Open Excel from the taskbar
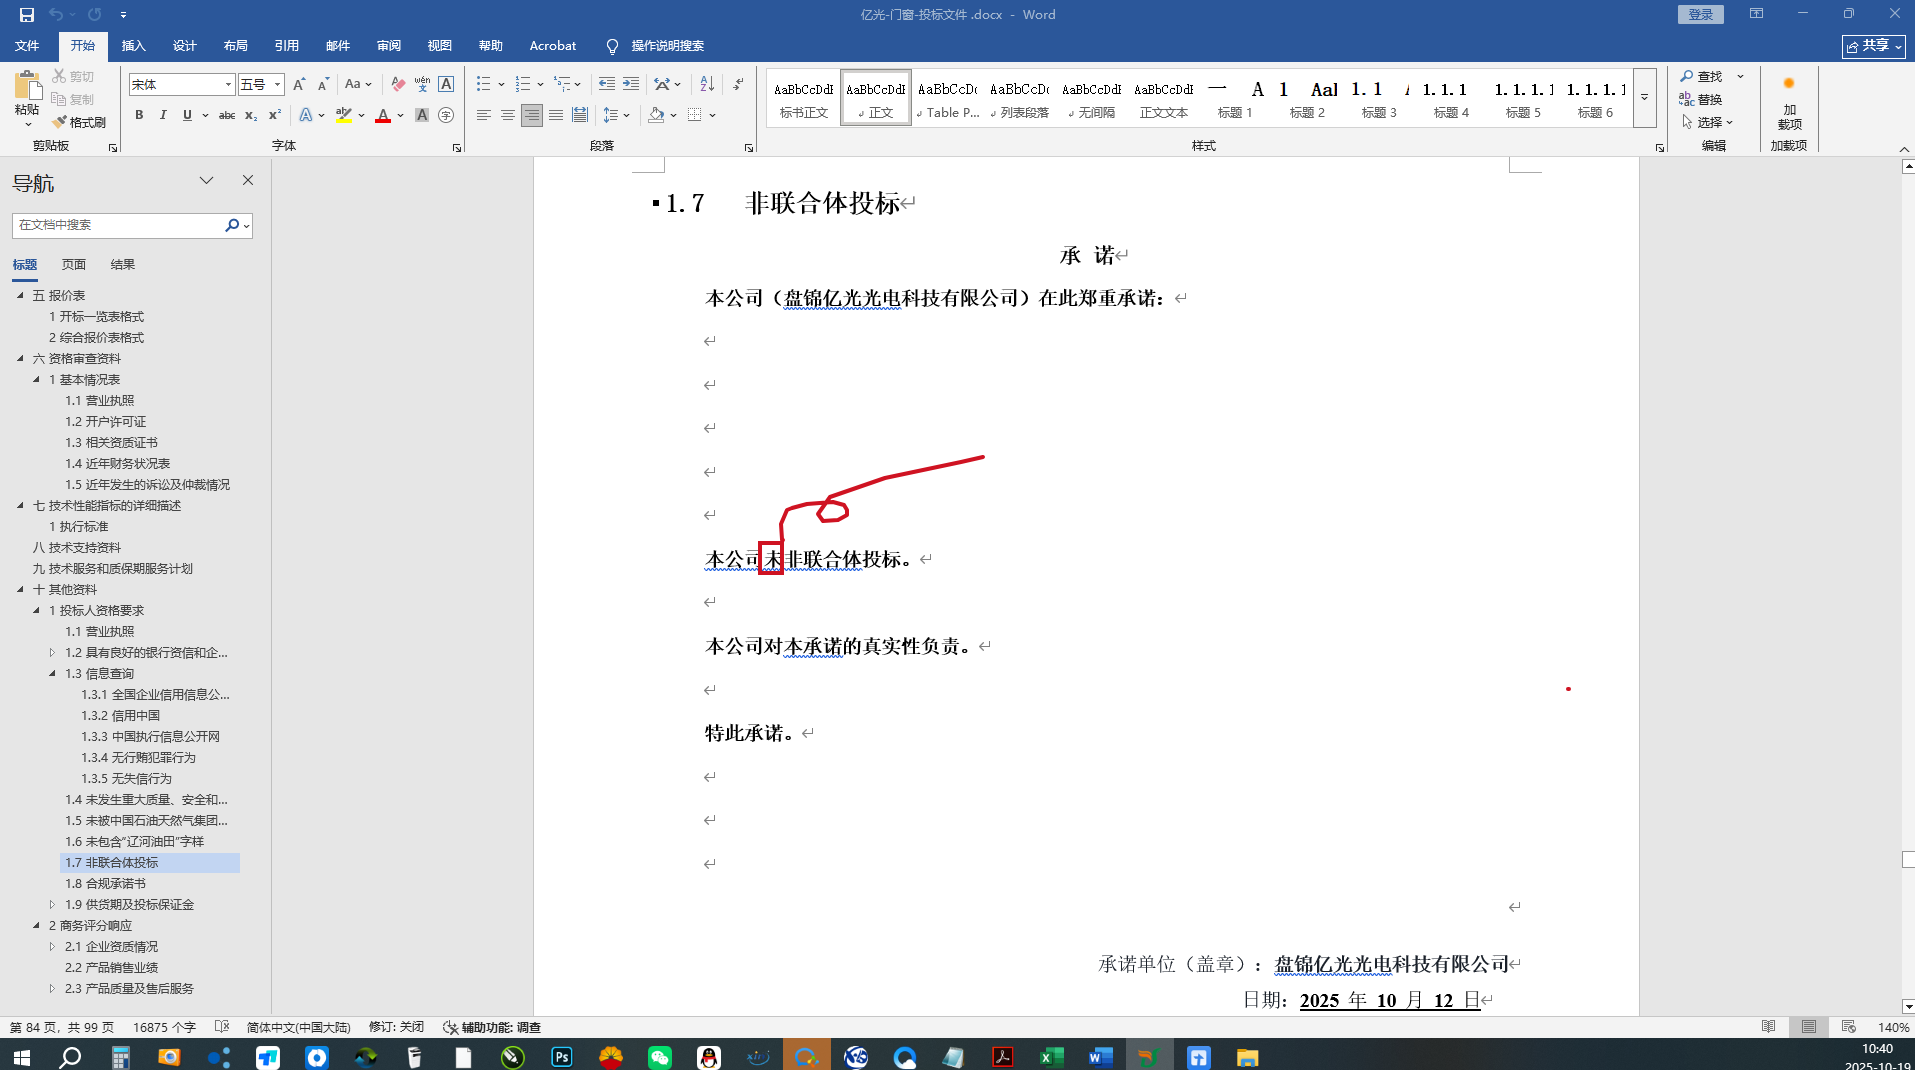The image size is (1915, 1070). point(1051,1057)
